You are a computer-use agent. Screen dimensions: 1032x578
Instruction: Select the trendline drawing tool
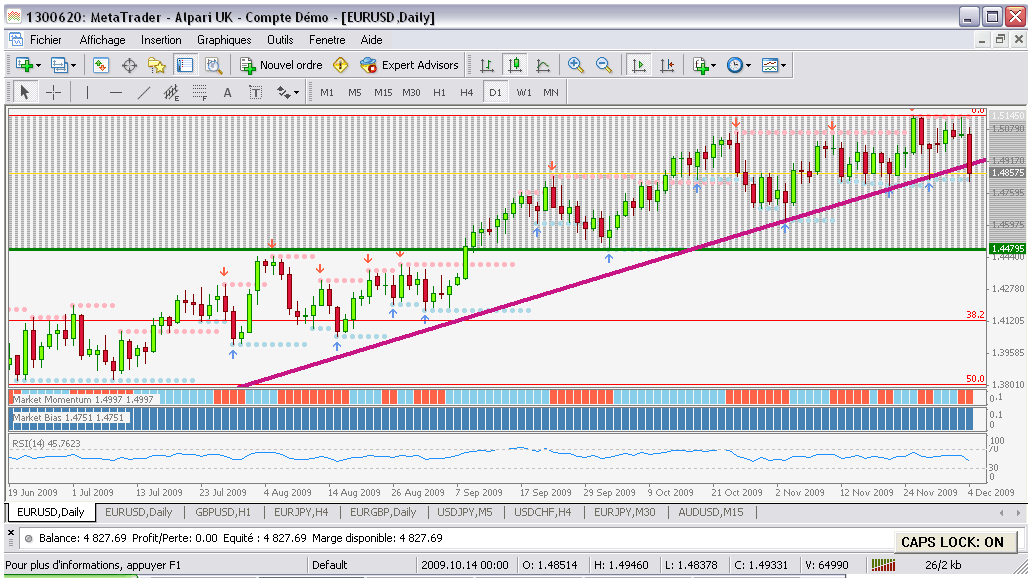point(143,93)
